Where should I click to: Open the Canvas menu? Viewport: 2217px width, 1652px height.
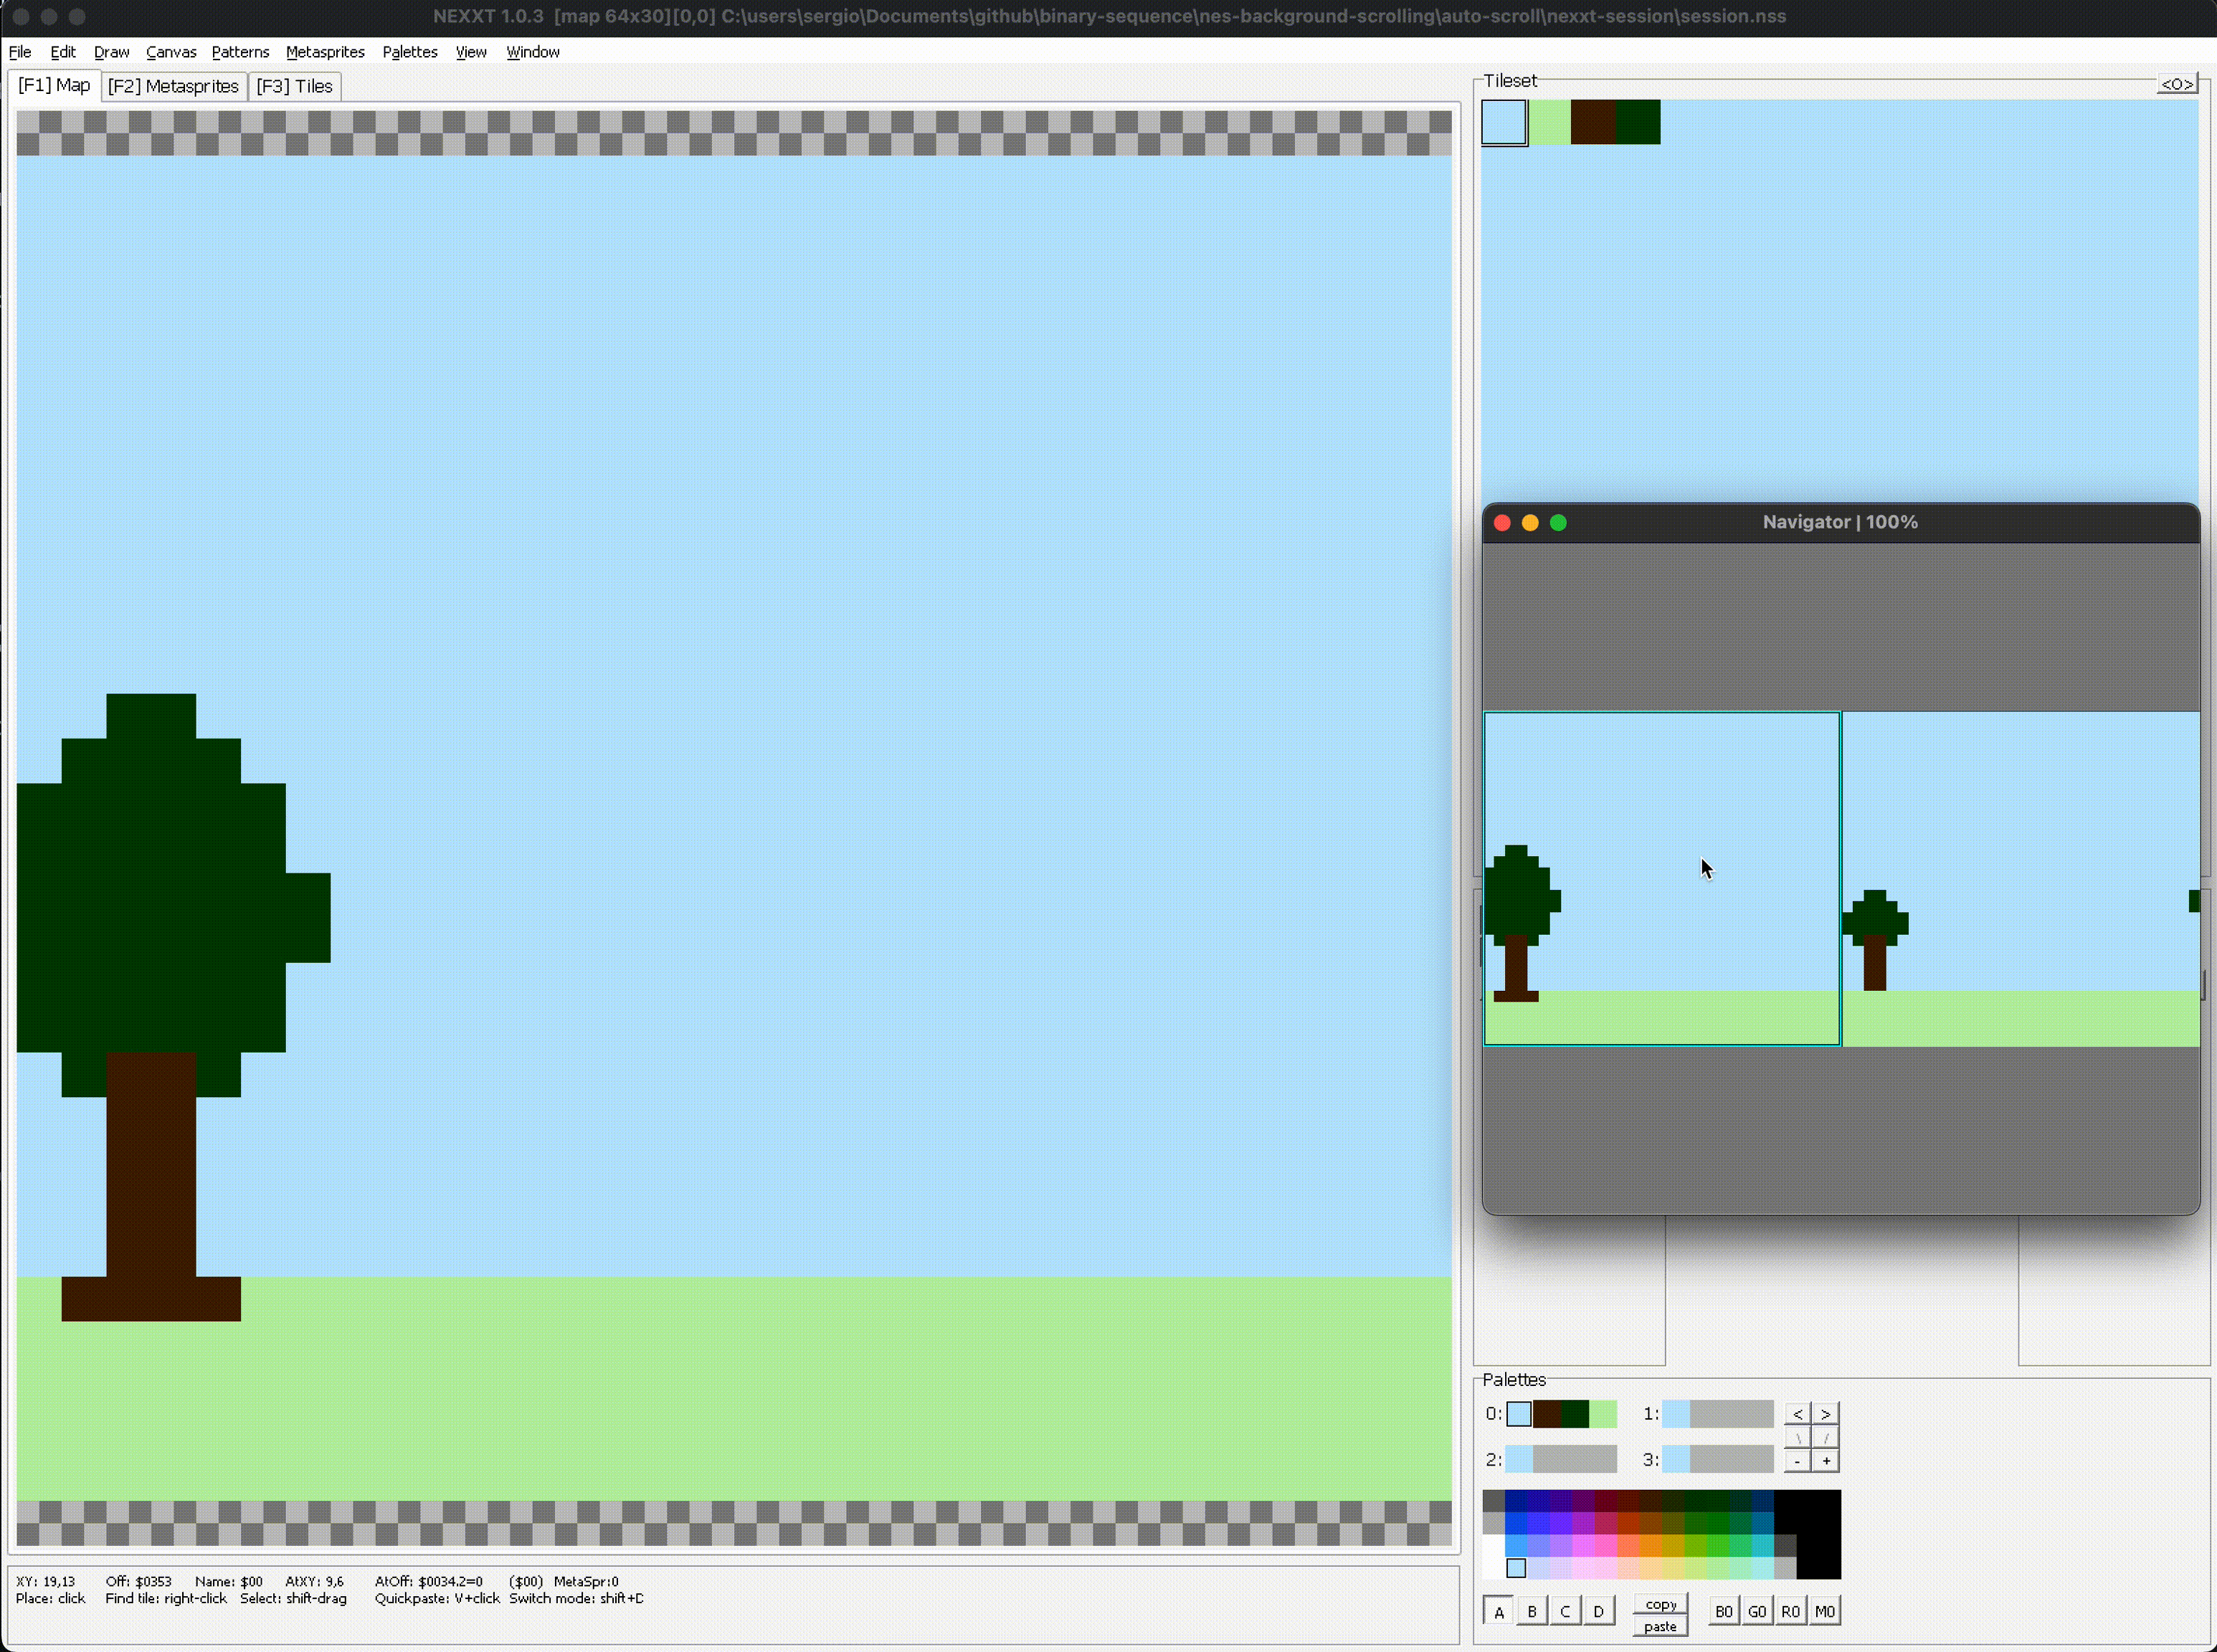(171, 52)
